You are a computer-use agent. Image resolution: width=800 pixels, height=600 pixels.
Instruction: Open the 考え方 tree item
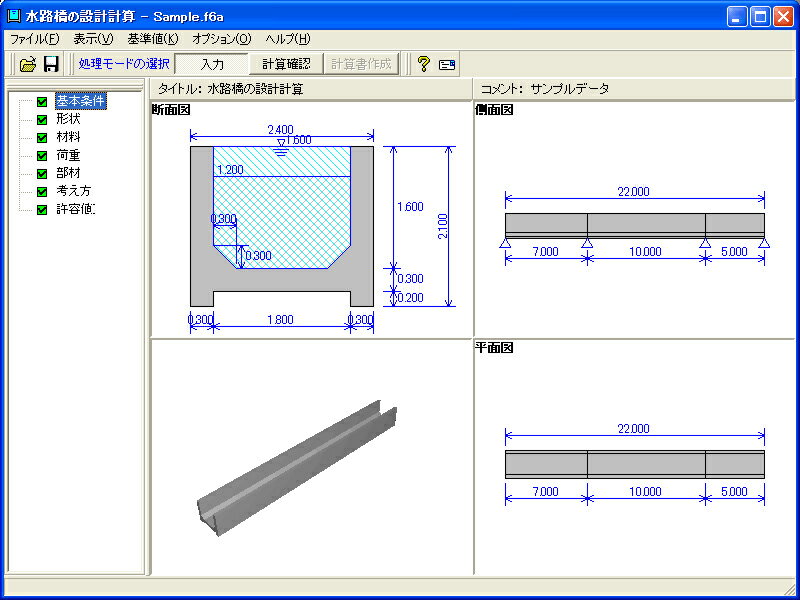(74, 191)
